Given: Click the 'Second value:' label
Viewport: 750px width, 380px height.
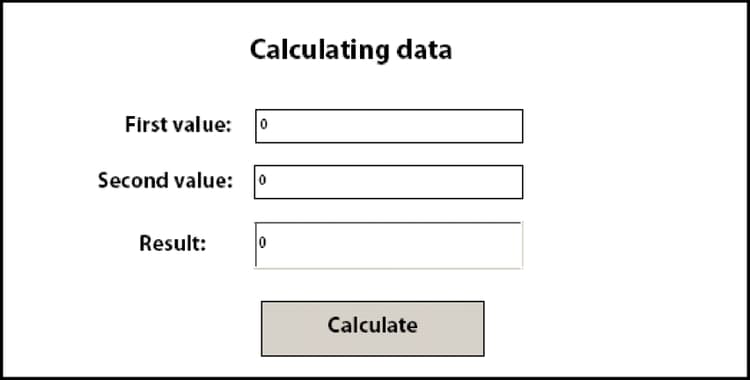Looking at the screenshot, I should [165, 181].
